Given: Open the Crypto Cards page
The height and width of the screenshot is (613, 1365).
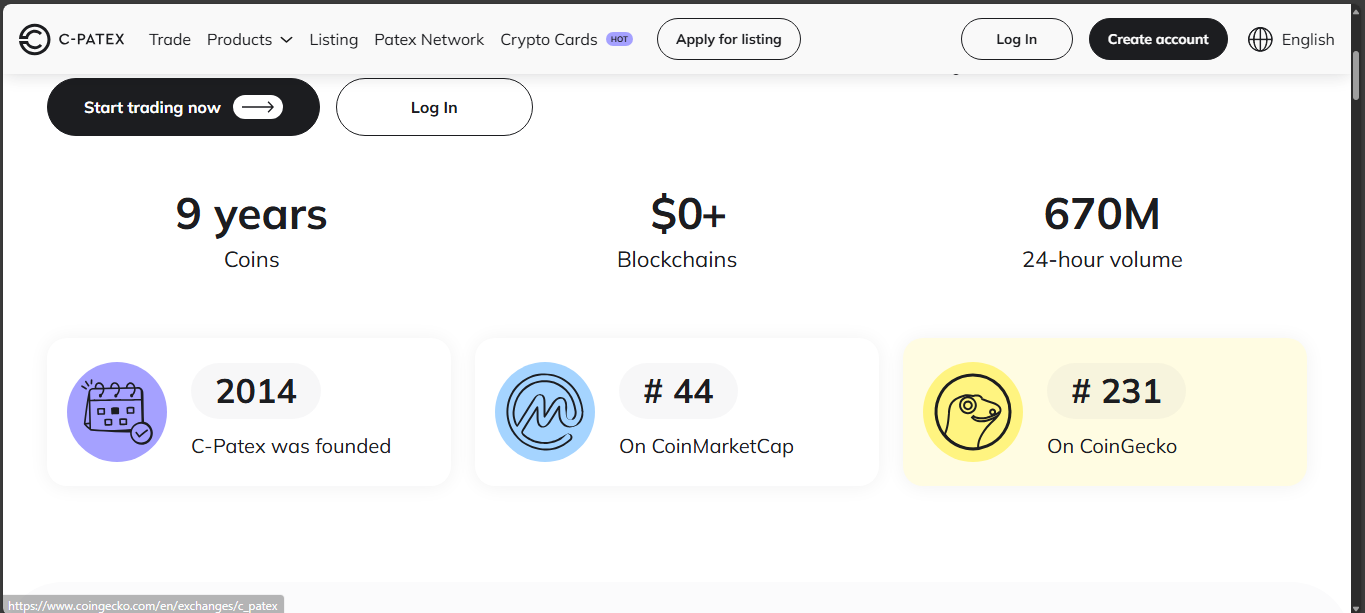Looking at the screenshot, I should pos(548,39).
